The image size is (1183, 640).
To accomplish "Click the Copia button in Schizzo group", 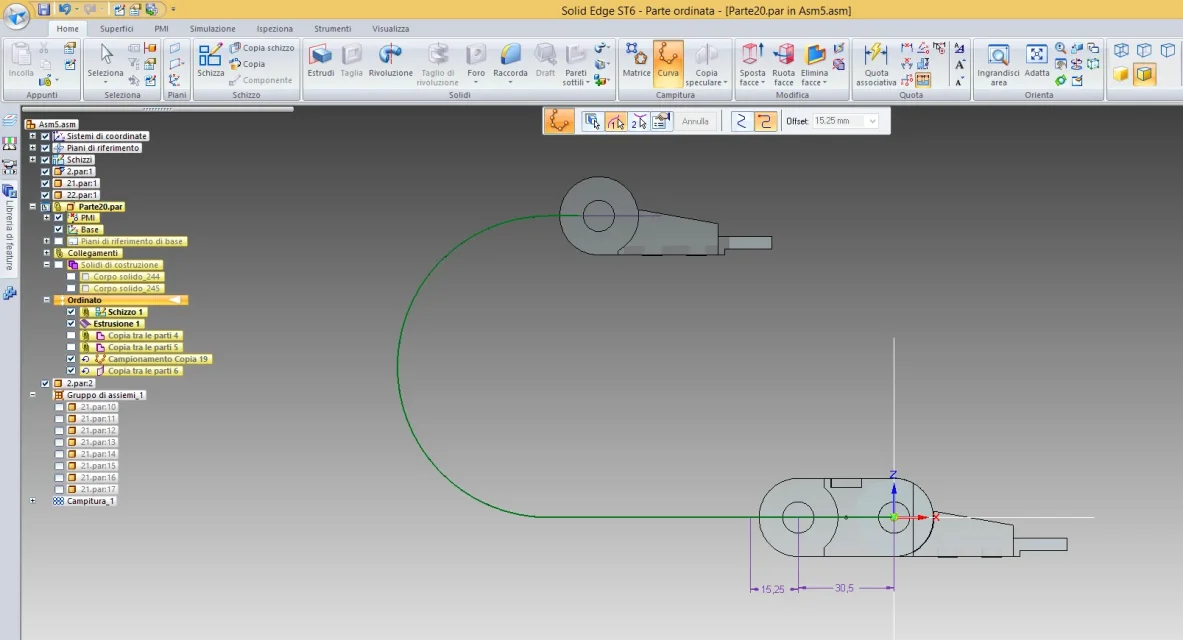I will pyautogui.click(x=247, y=64).
